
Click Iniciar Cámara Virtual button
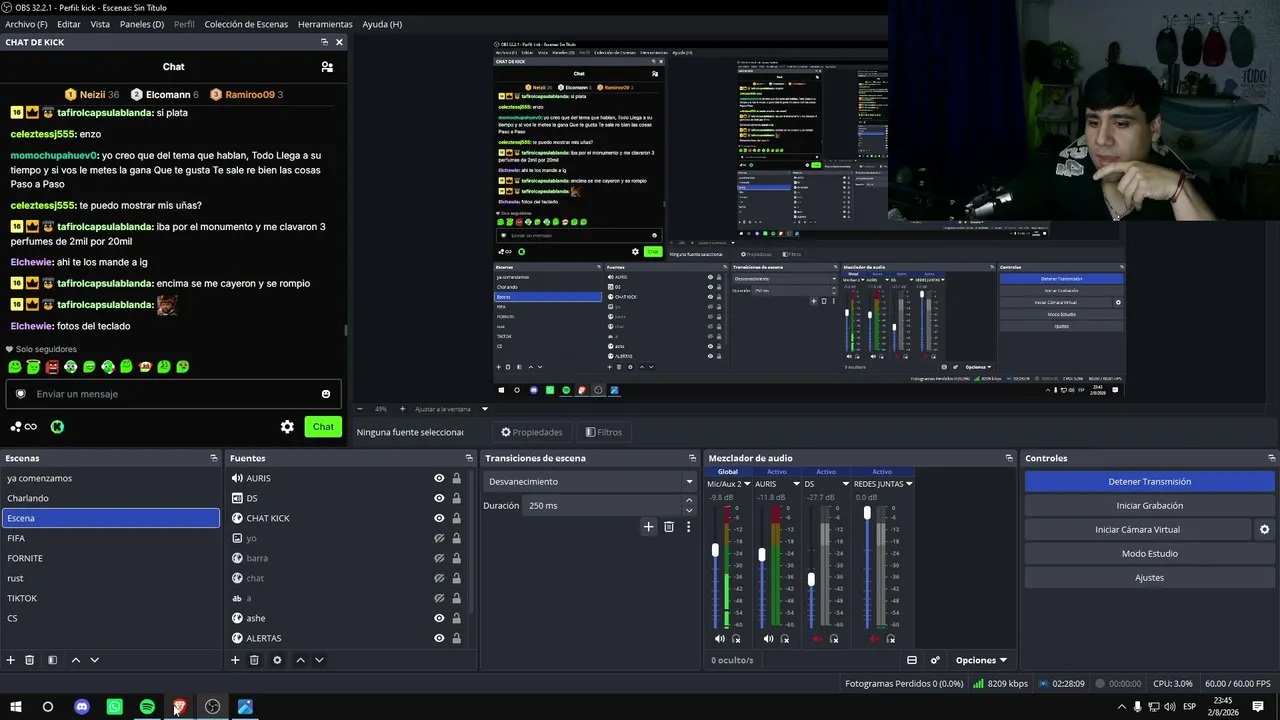1138,530
